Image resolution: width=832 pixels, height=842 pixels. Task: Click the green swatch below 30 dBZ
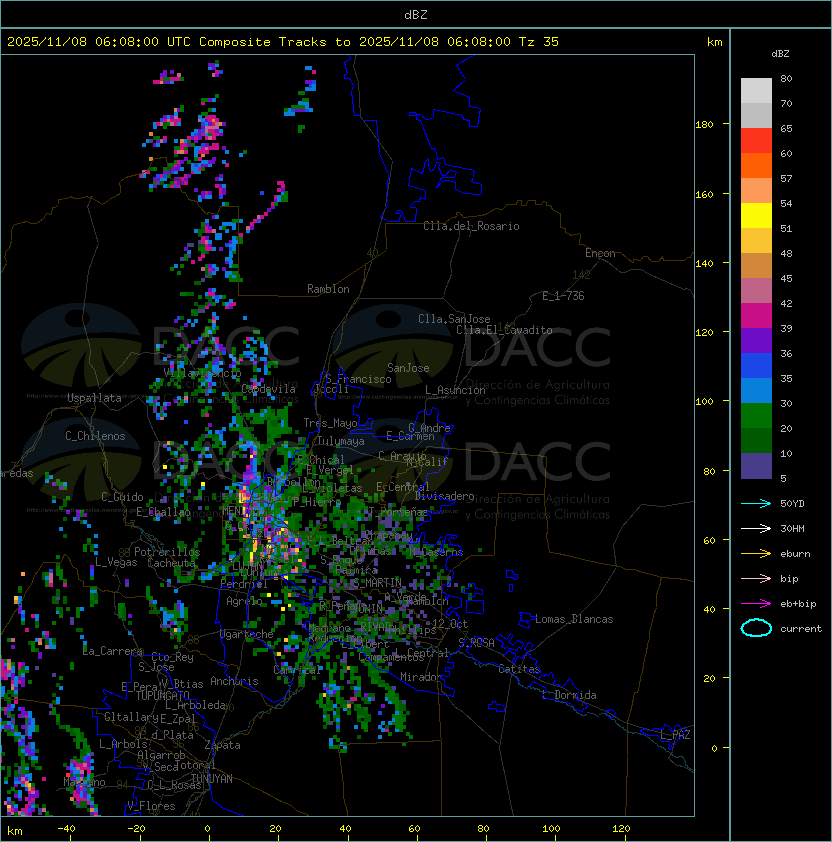(x=756, y=416)
